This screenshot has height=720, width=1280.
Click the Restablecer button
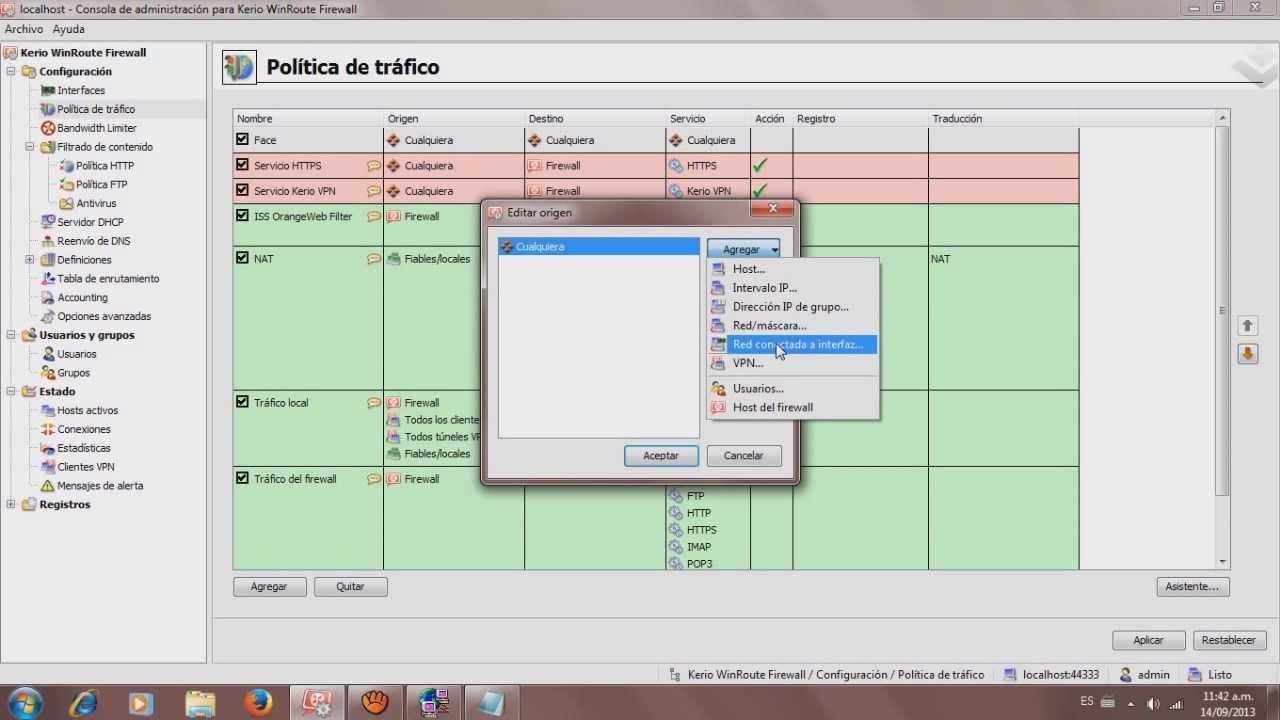pos(1229,640)
